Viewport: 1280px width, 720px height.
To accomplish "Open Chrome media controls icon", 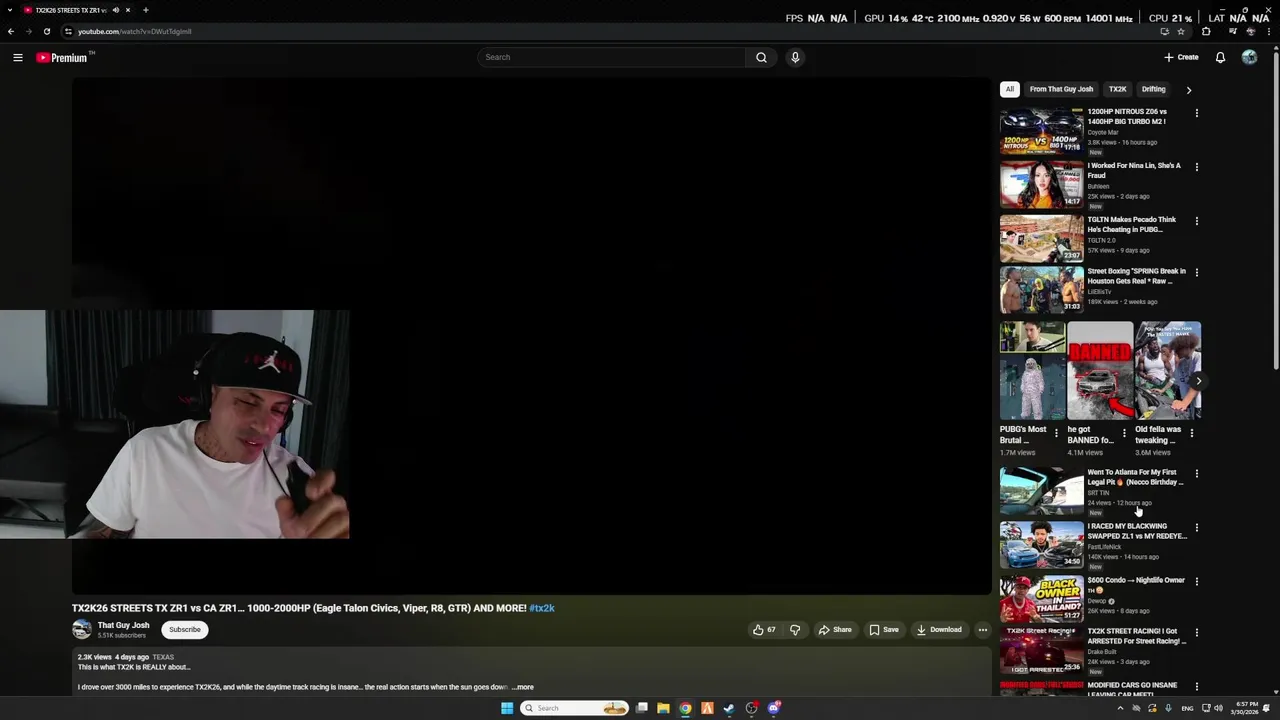I will coord(1233,31).
